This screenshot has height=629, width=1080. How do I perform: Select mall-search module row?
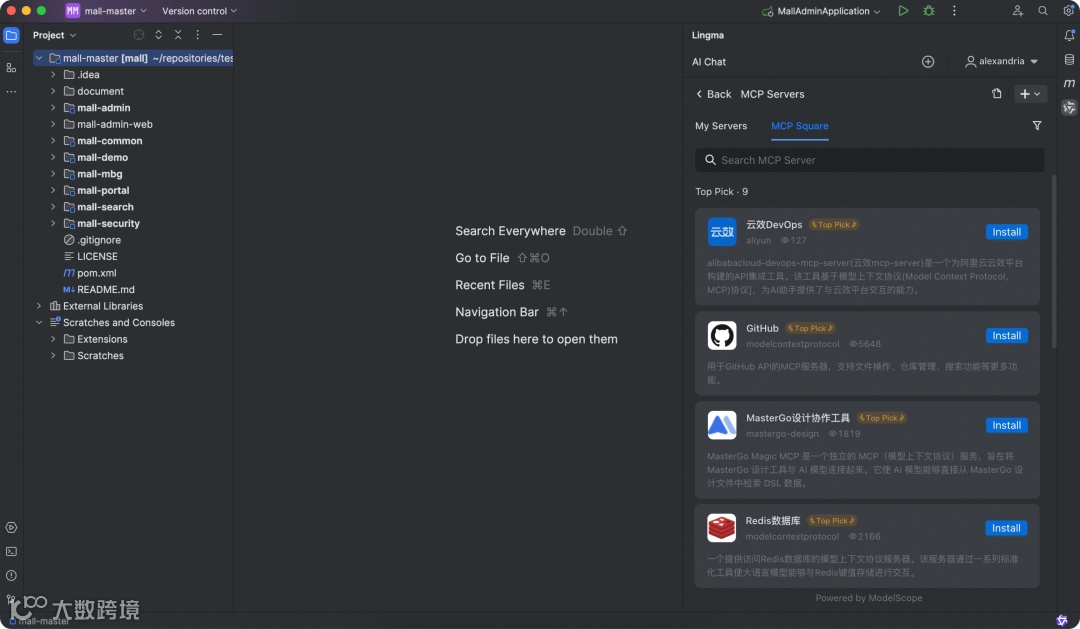pos(133,207)
